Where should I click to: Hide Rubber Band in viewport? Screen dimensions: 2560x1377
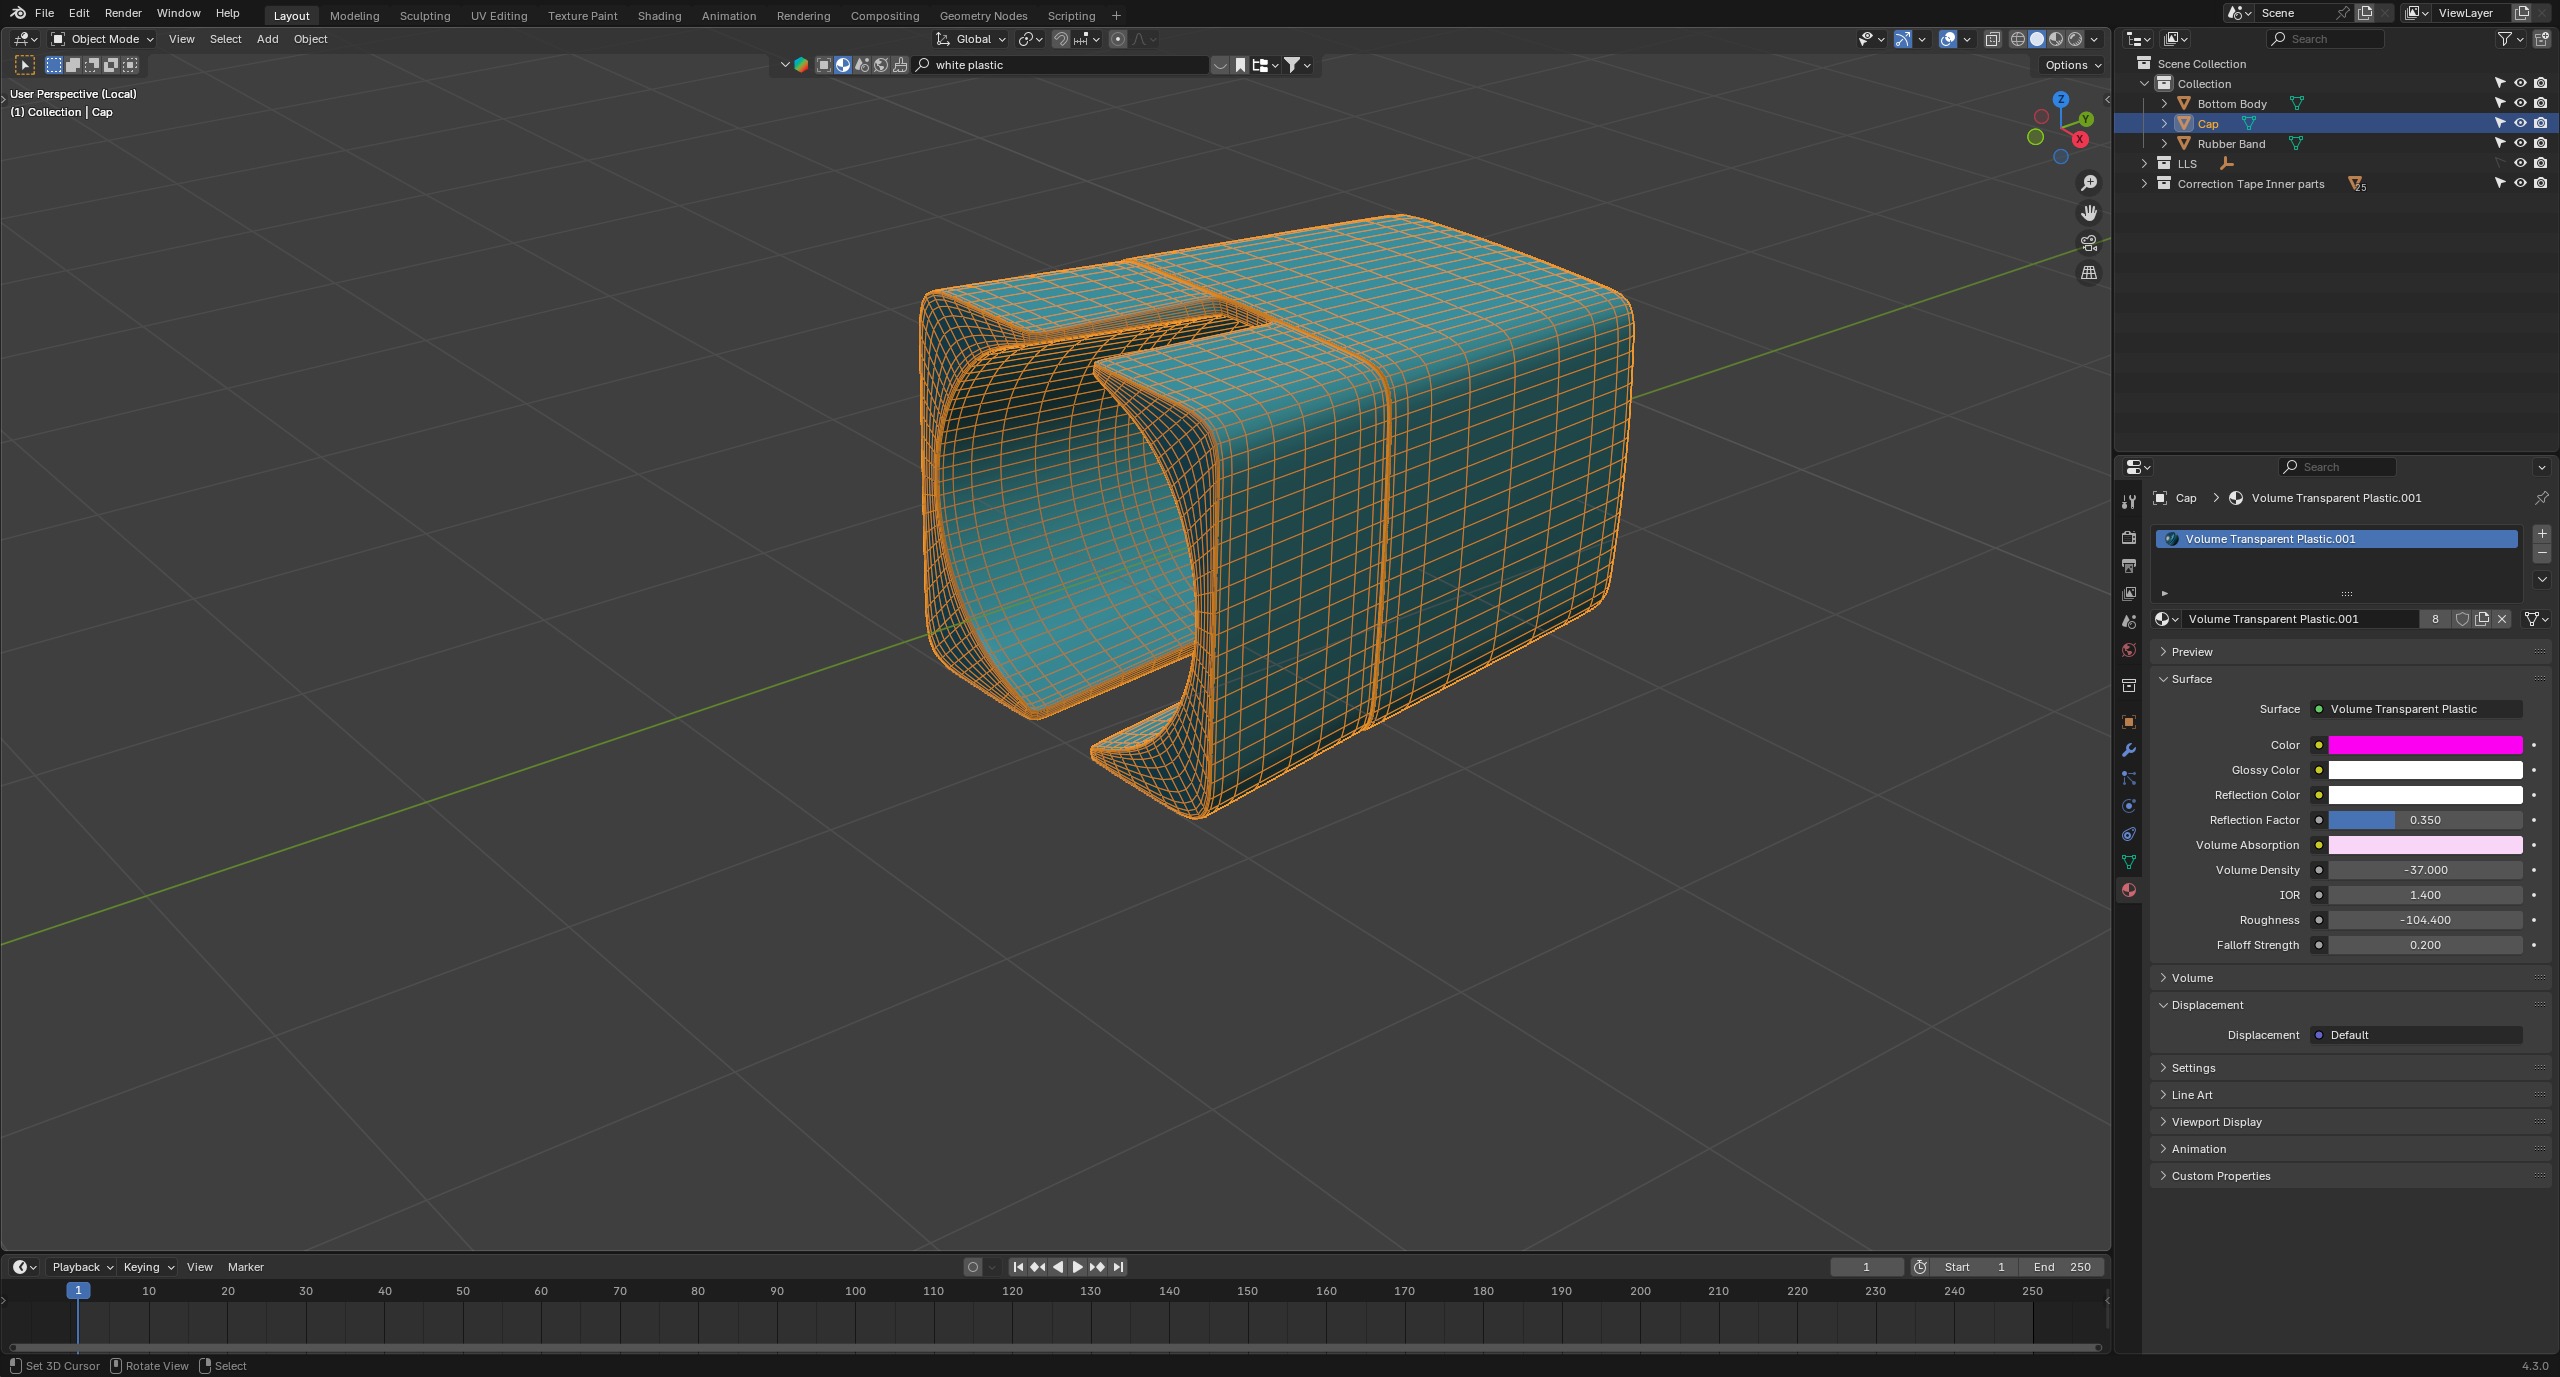tap(2520, 143)
